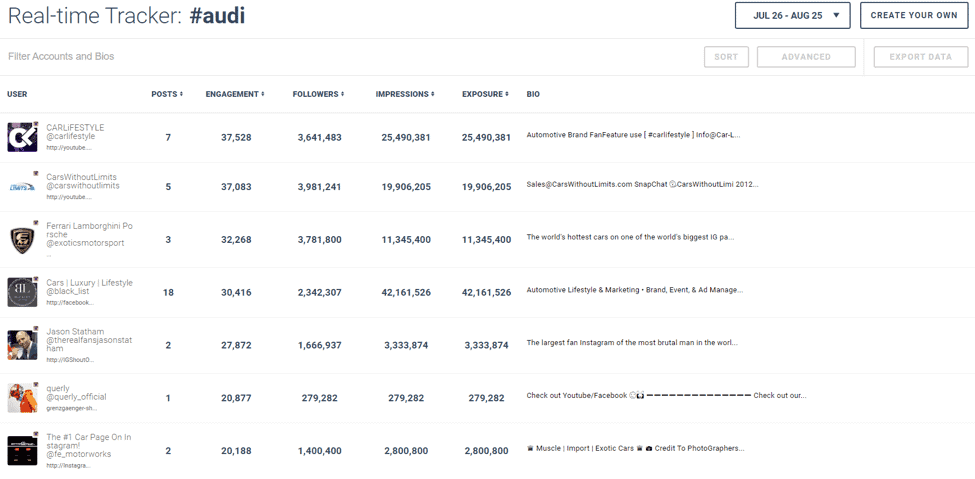The width and height of the screenshot is (975, 479).
Task: Sort by Impressions column header
Action: tap(405, 94)
